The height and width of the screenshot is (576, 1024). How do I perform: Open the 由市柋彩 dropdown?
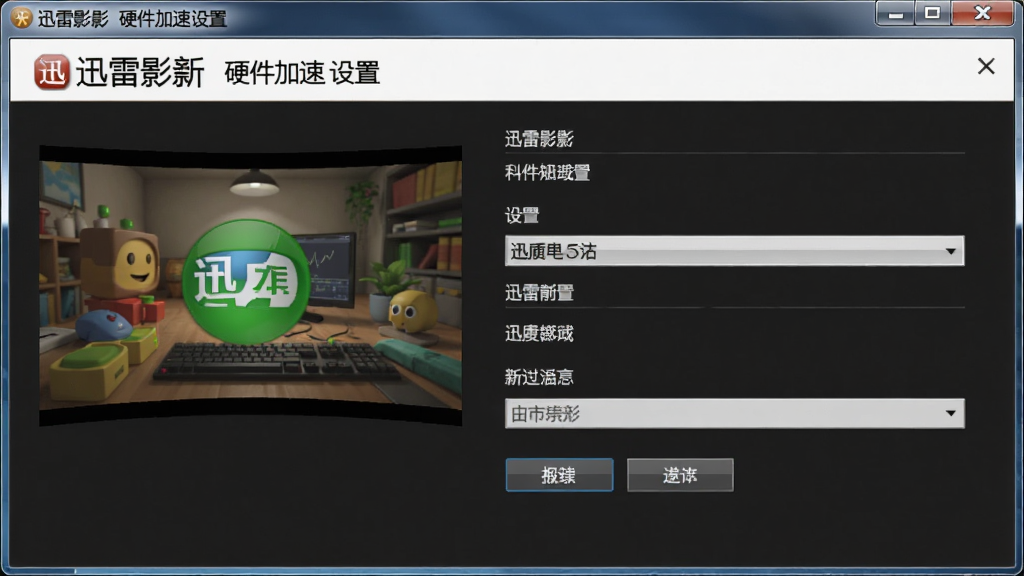pyautogui.click(x=734, y=413)
